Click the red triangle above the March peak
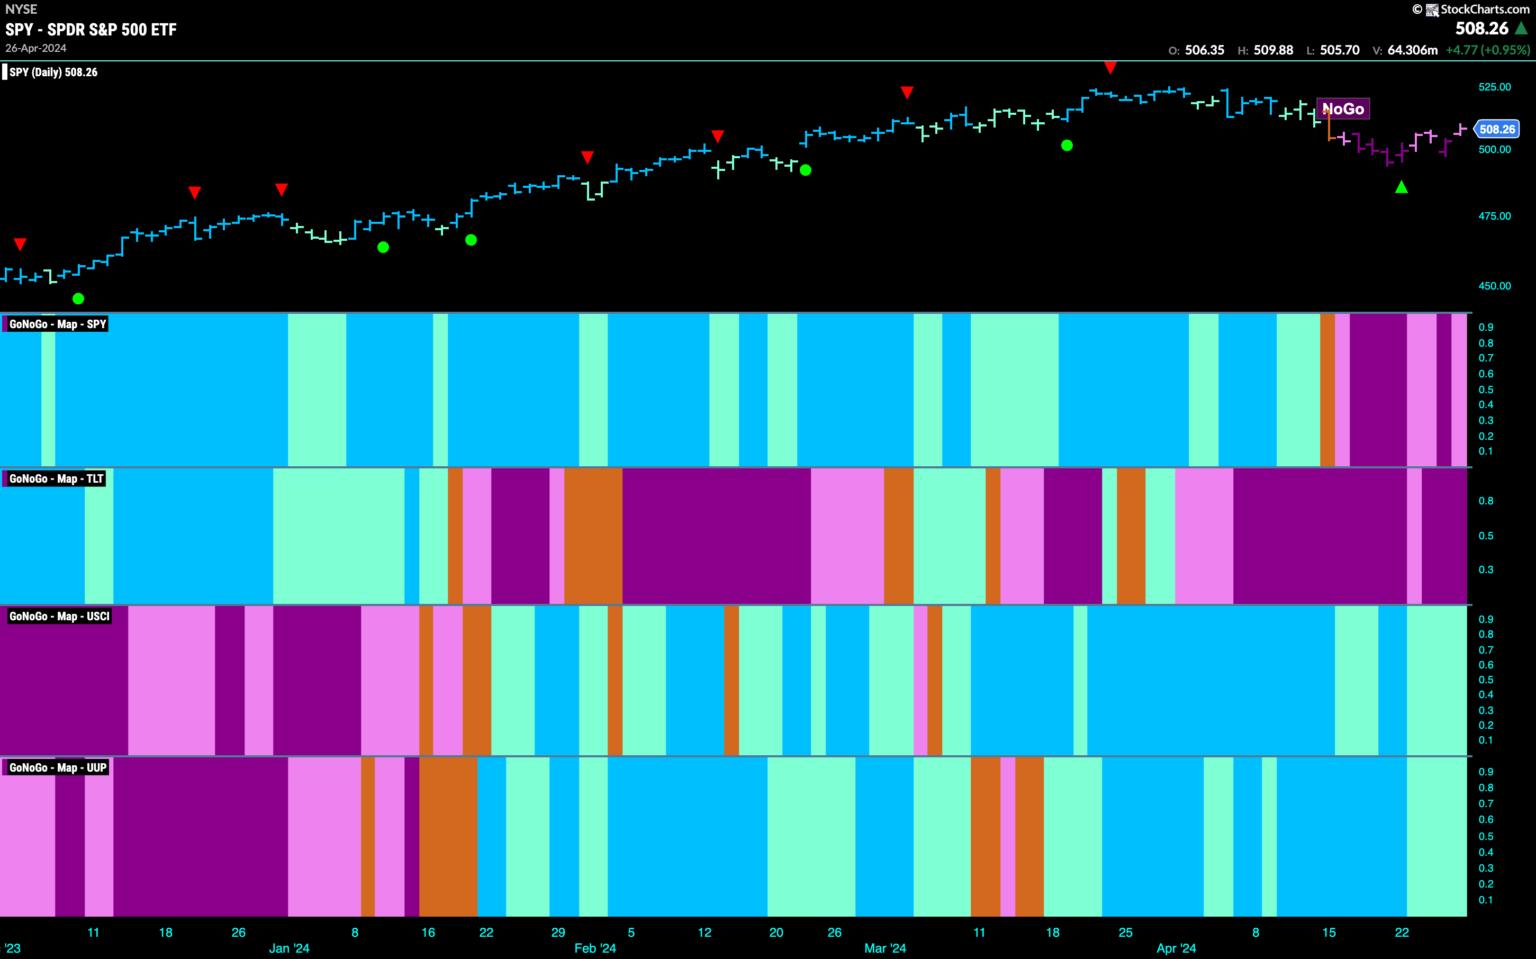 [x=1110, y=67]
